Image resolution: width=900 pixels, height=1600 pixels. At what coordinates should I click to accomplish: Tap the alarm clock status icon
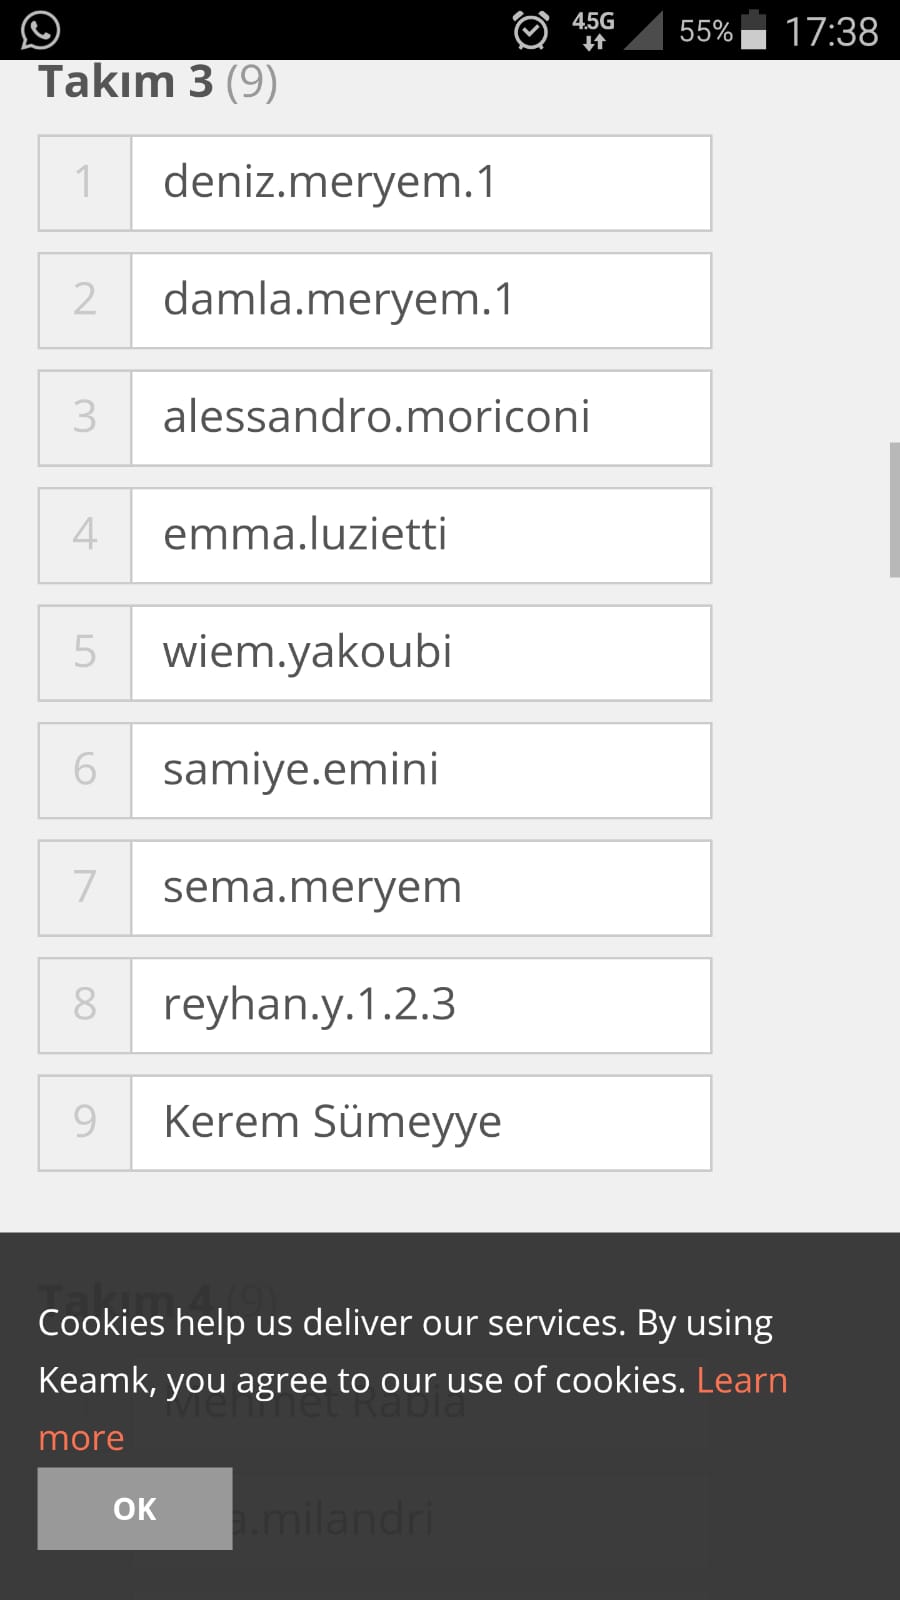click(x=532, y=30)
